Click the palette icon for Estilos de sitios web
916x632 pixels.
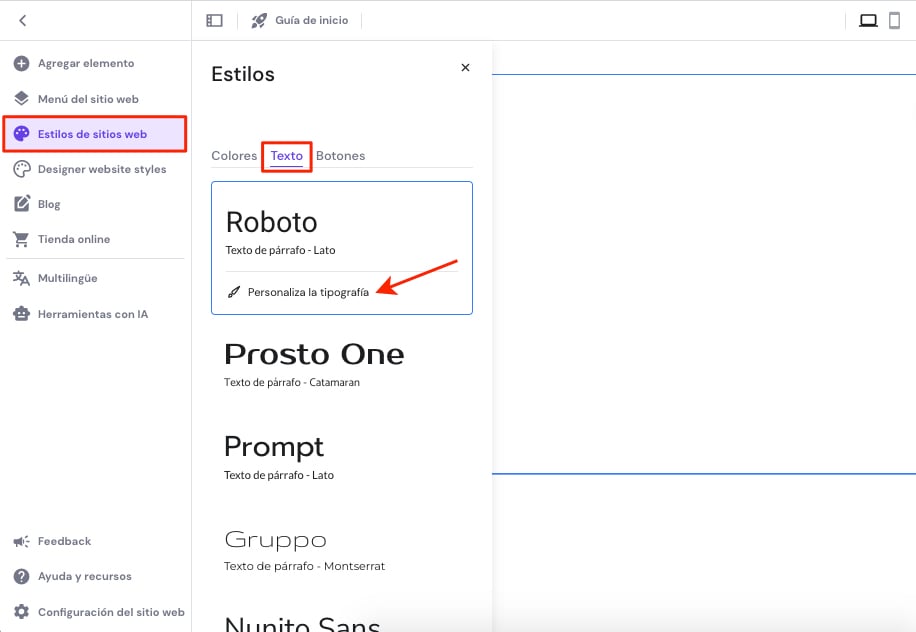coord(22,134)
